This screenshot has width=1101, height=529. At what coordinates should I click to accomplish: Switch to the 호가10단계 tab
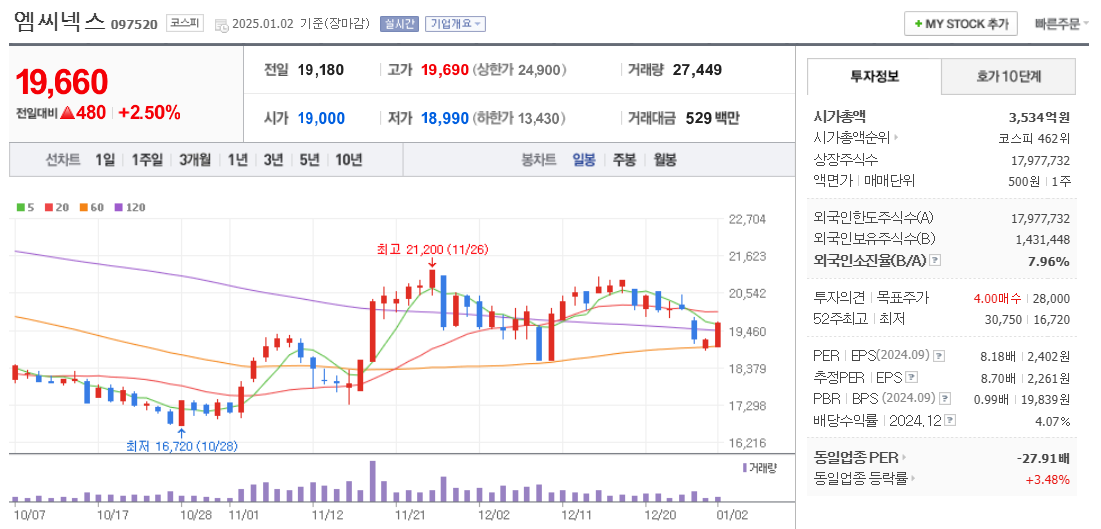coord(1008,76)
